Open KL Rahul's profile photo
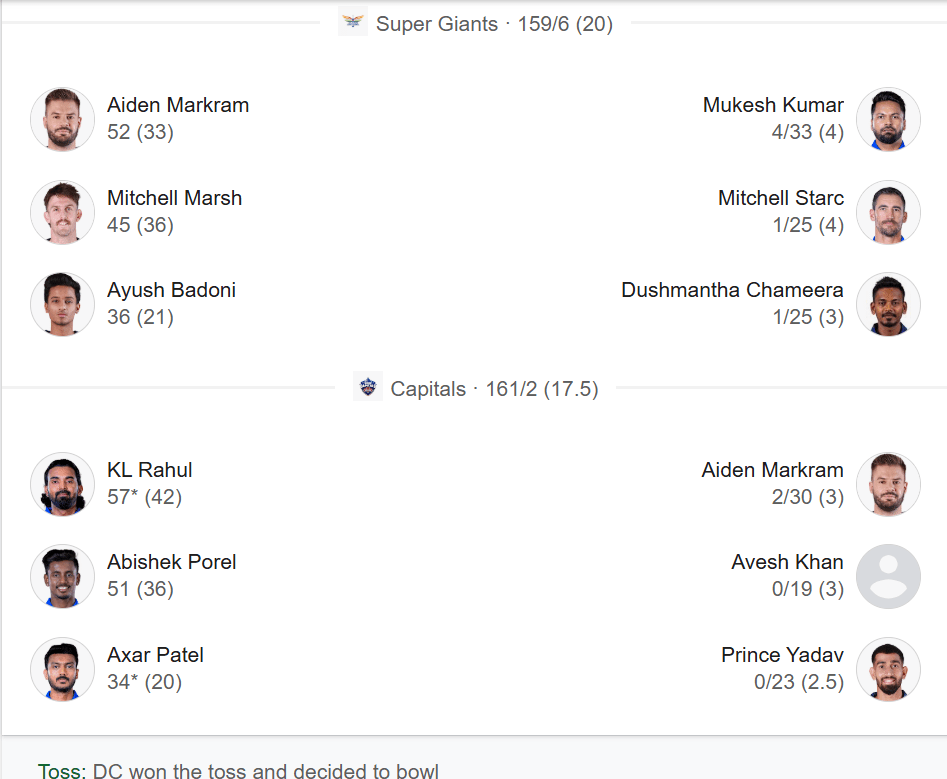Viewport: 947px width, 779px height. tap(62, 484)
